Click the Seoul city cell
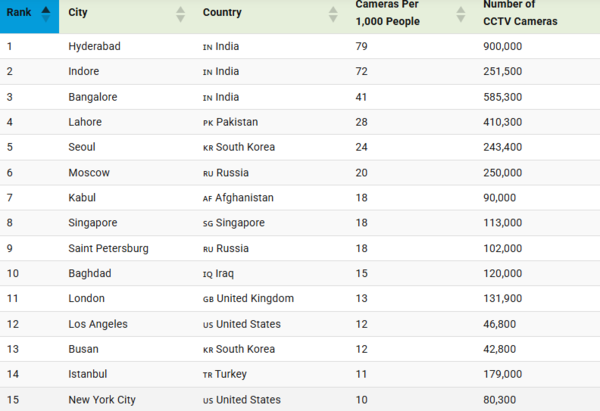This screenshot has width=600, height=411. click(83, 147)
